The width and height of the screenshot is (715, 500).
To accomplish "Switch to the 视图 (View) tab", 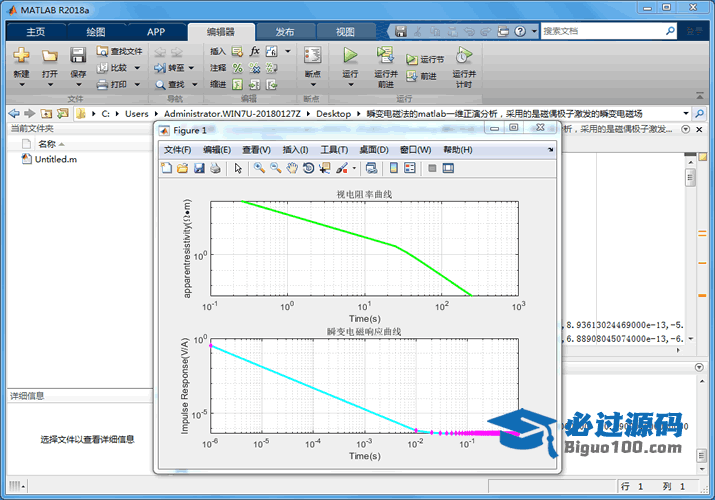I will pos(345,32).
